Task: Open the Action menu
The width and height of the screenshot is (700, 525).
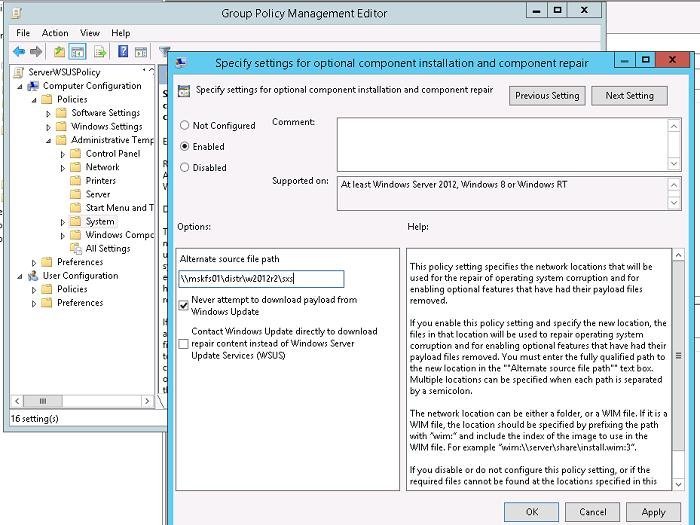Action: tap(55, 33)
